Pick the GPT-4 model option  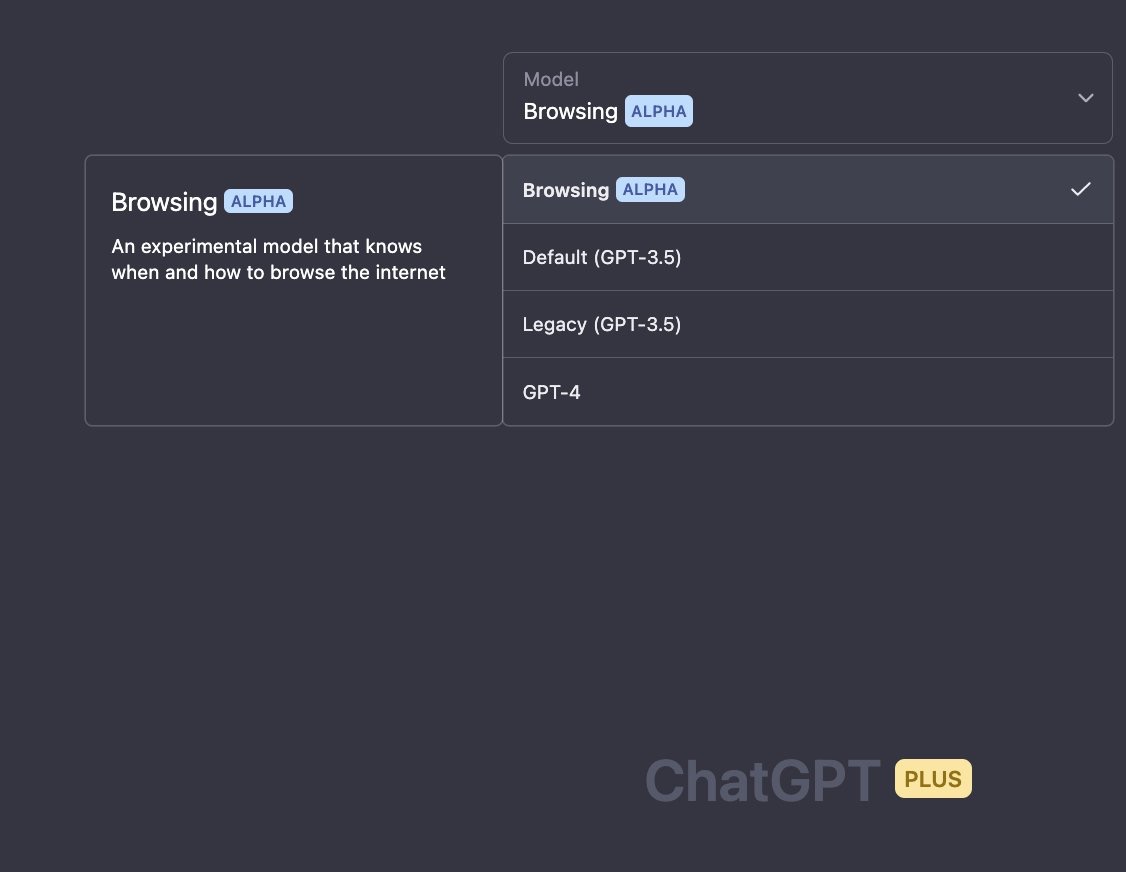552,392
